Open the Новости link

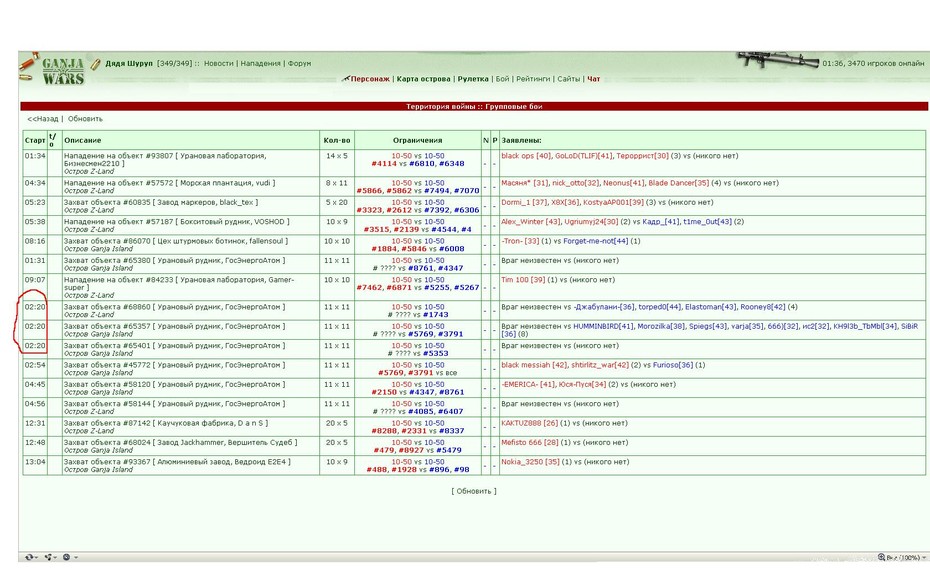(x=219, y=63)
